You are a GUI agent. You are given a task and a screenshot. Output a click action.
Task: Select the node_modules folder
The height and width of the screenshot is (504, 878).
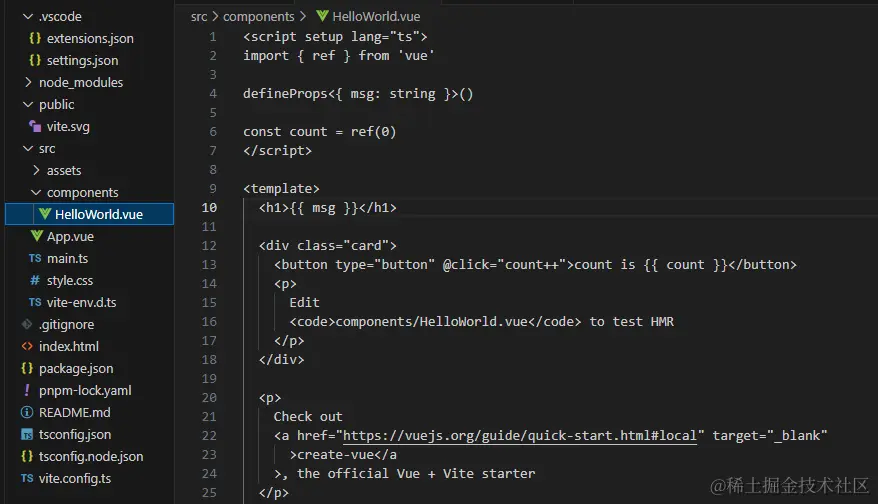click(81, 83)
